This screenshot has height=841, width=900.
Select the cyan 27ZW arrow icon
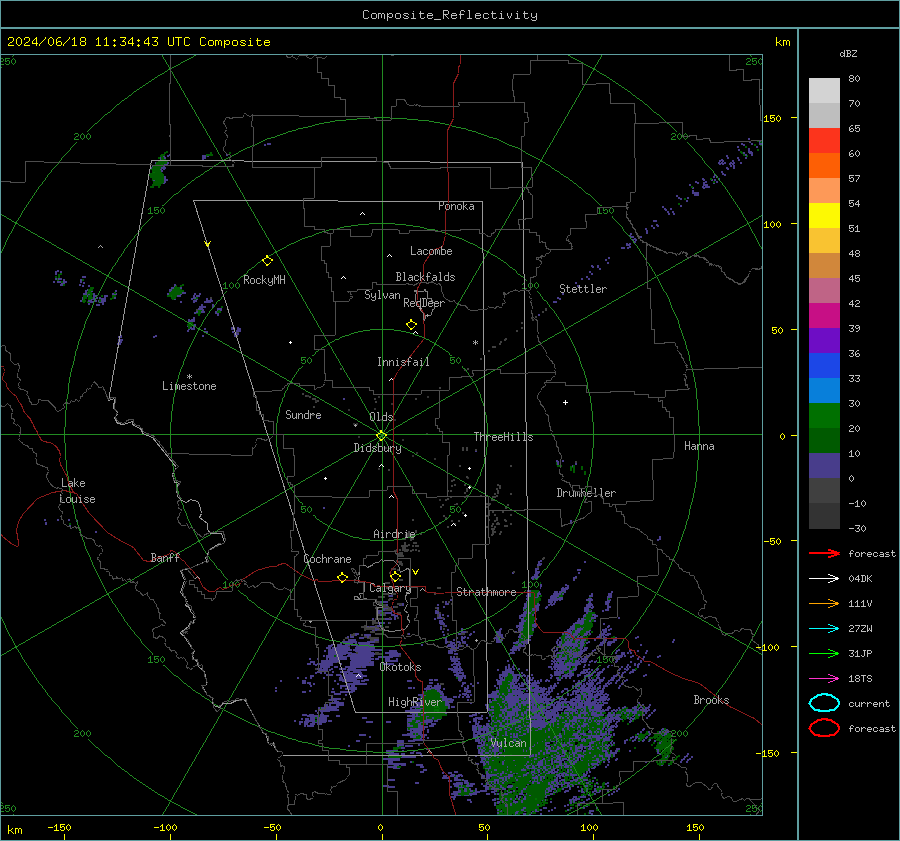point(824,629)
